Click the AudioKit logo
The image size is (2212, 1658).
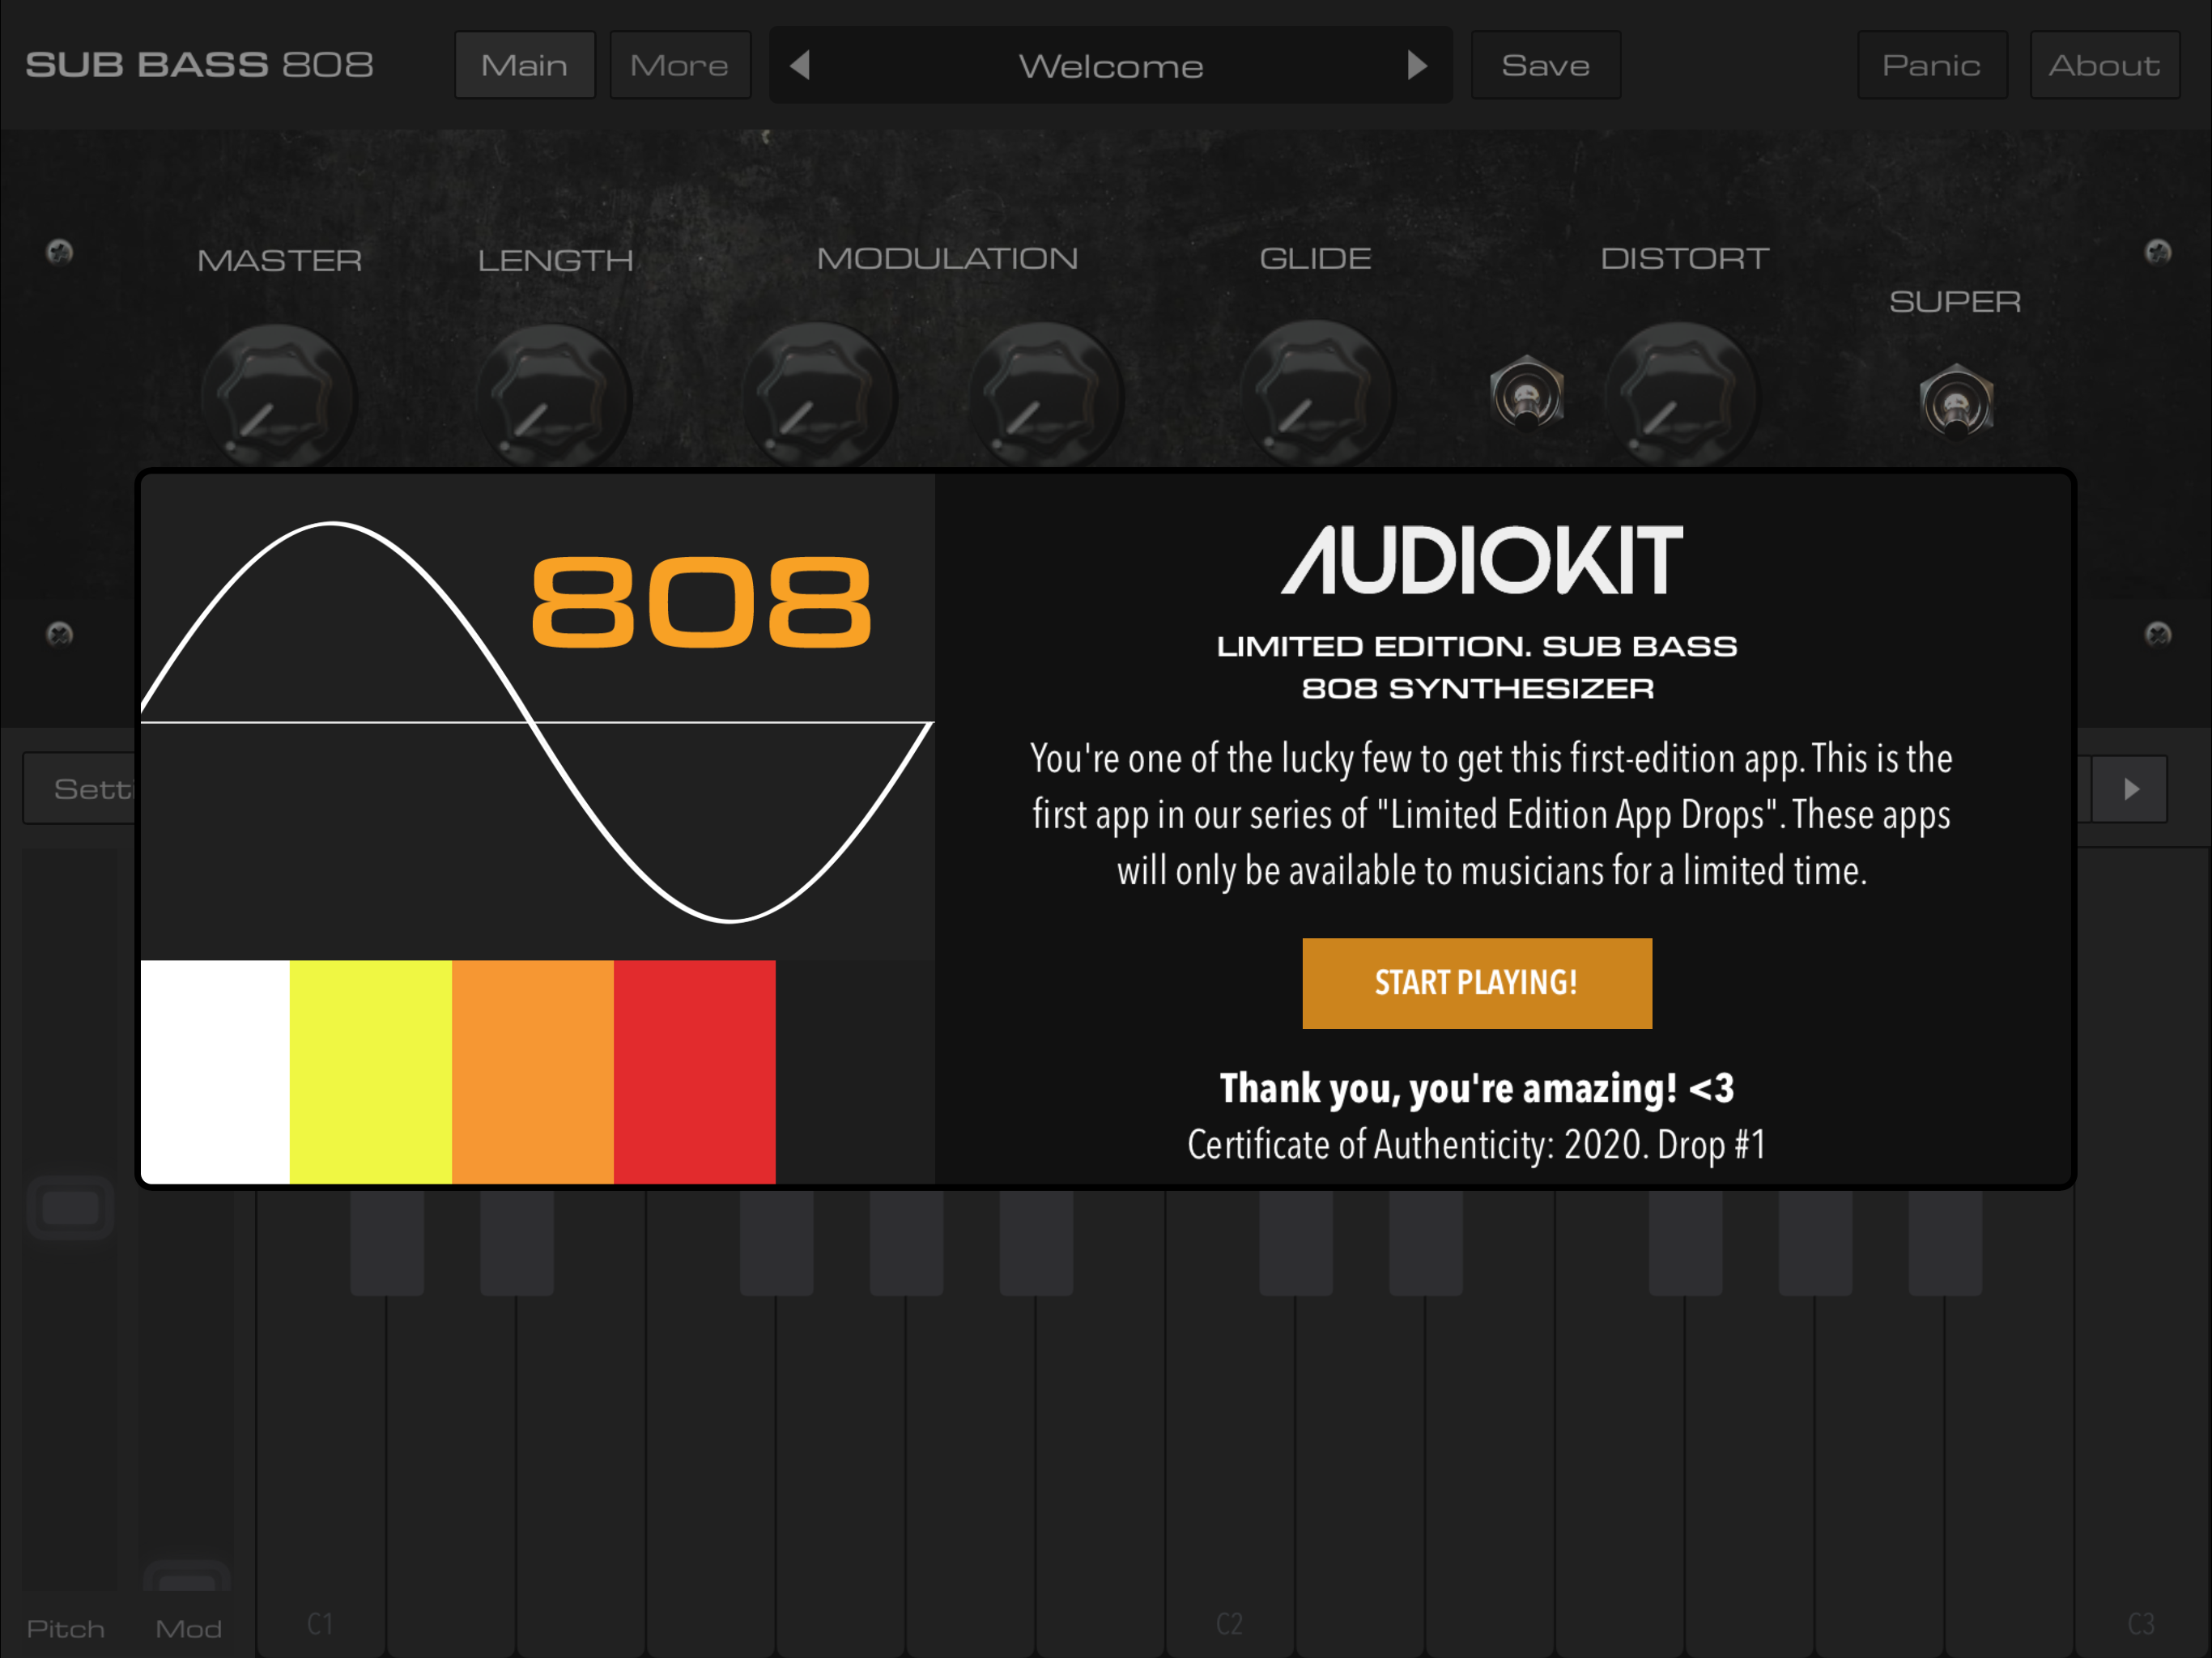(x=1481, y=561)
